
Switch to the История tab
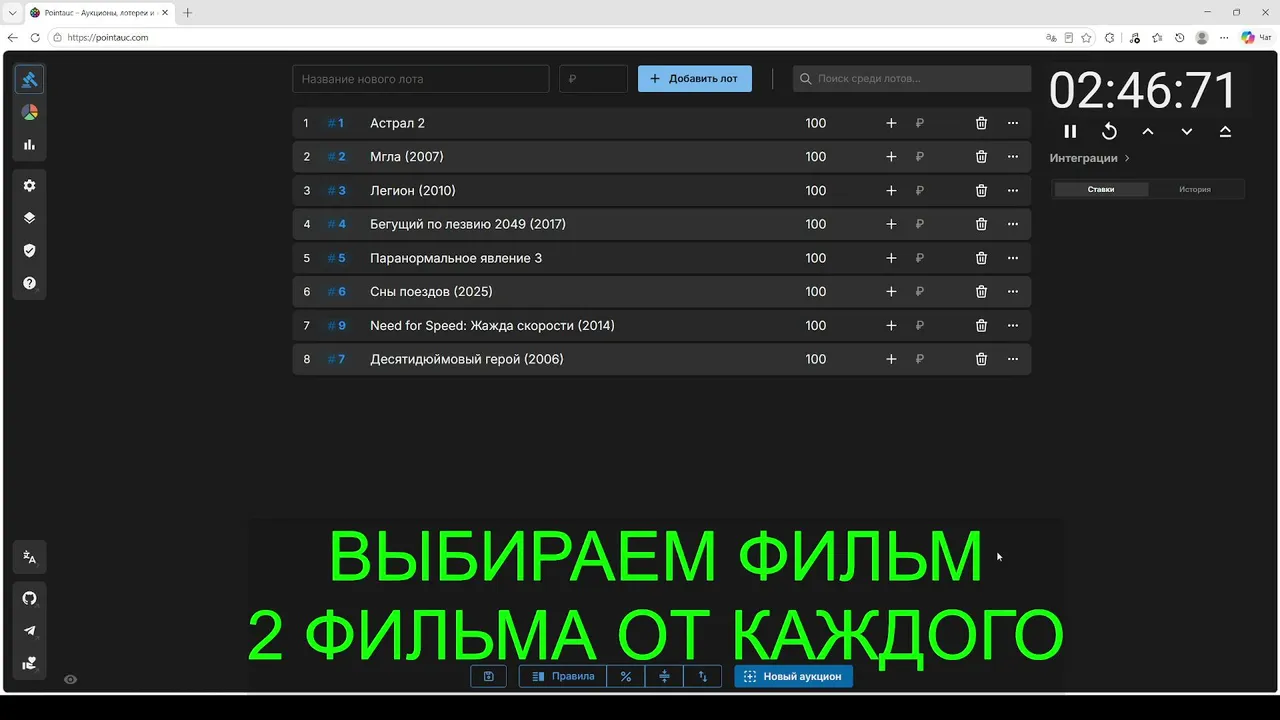(1195, 189)
